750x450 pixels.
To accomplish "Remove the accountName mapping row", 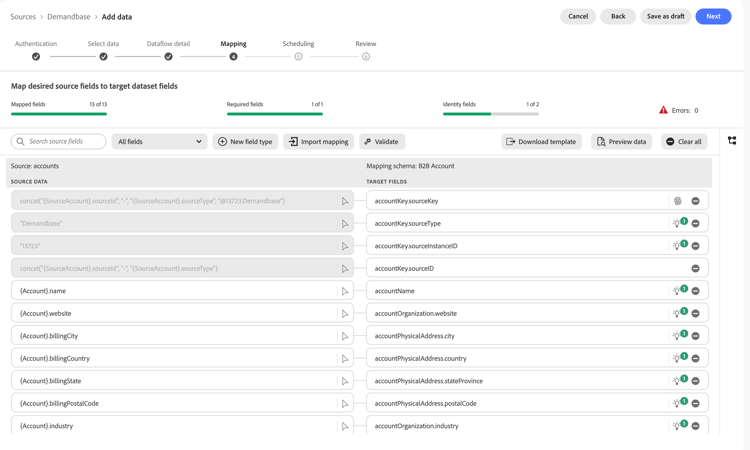I will (x=695, y=291).
